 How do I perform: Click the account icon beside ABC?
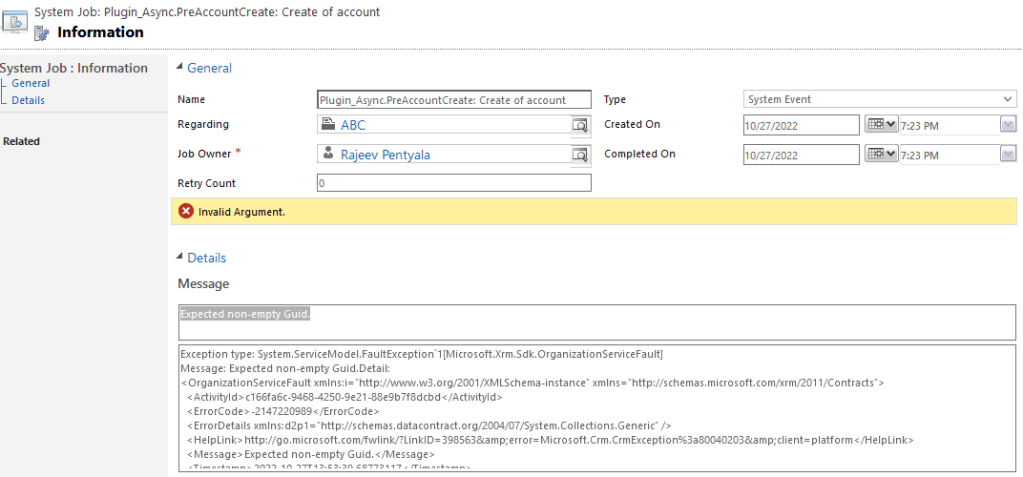point(327,125)
